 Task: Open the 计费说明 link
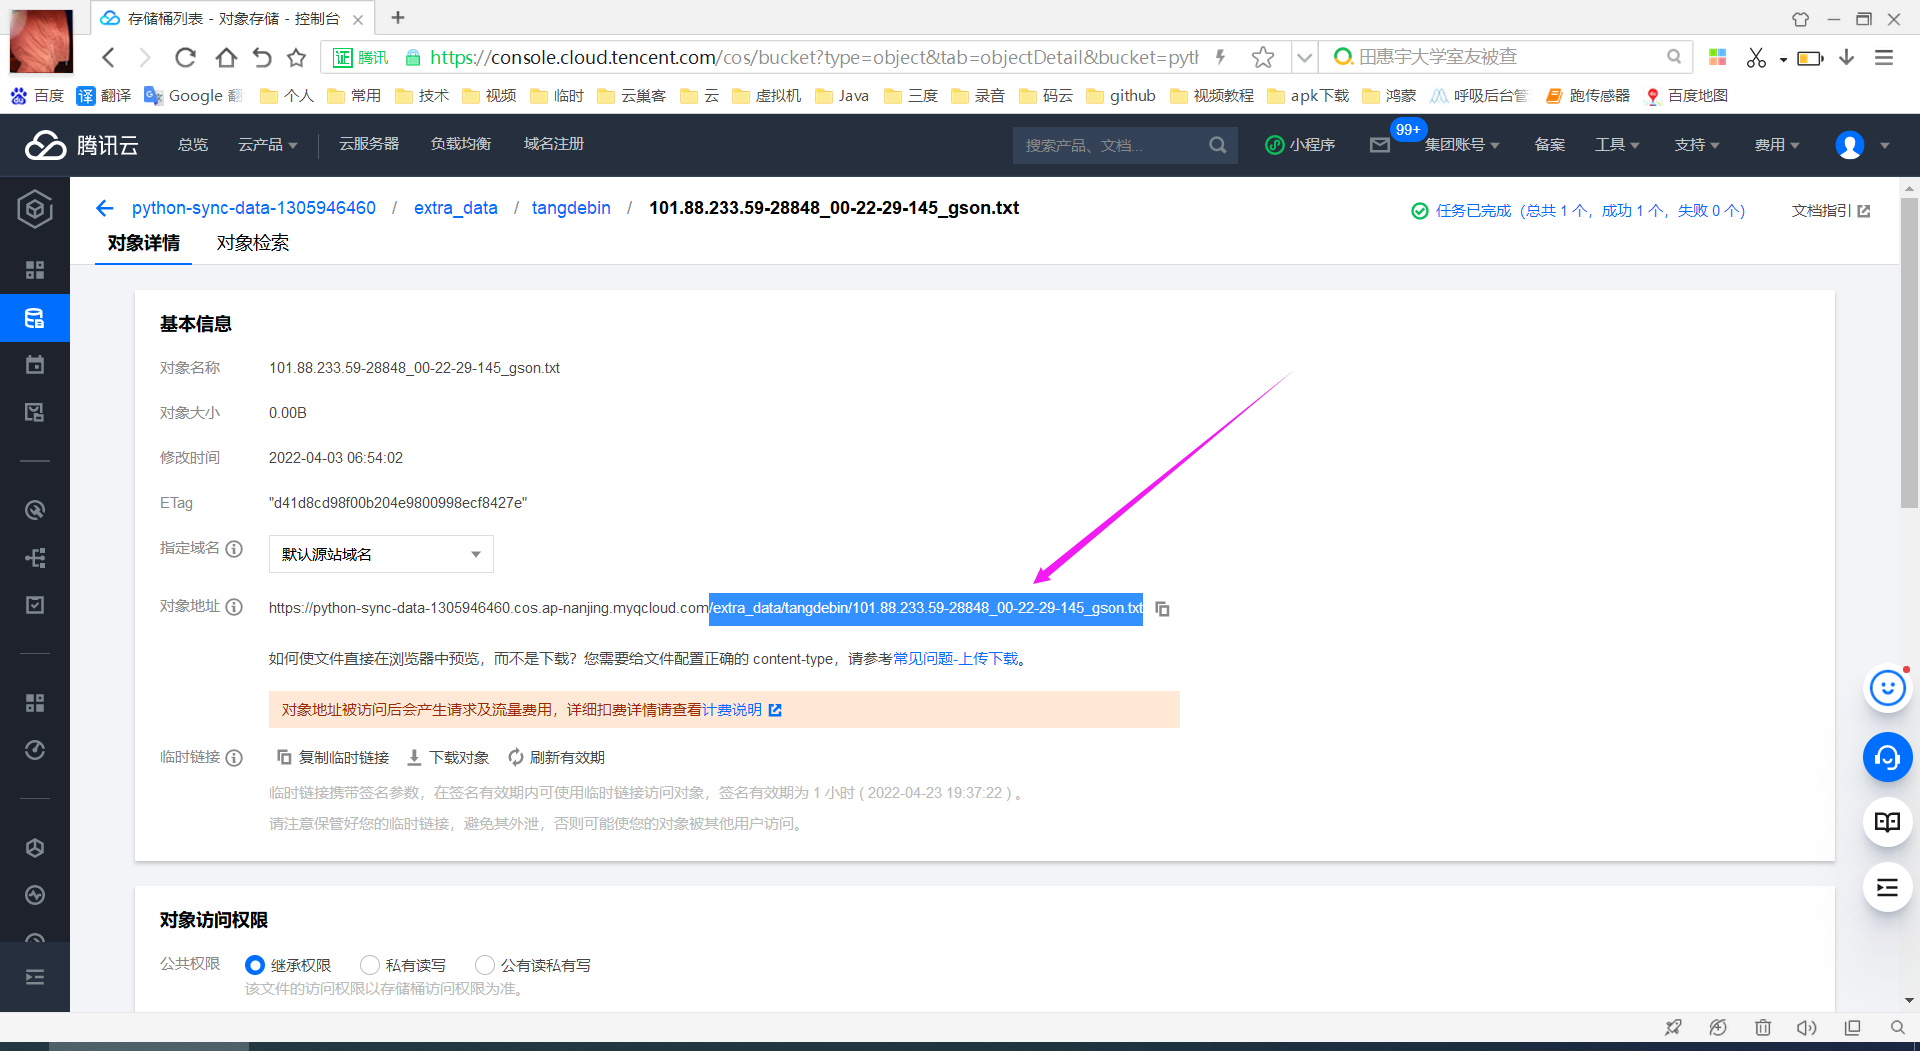[x=741, y=710]
